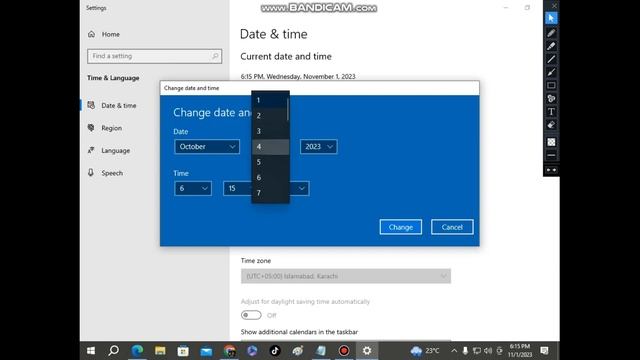
Task: Click search magnifier in Find a setting
Action: click(215, 56)
